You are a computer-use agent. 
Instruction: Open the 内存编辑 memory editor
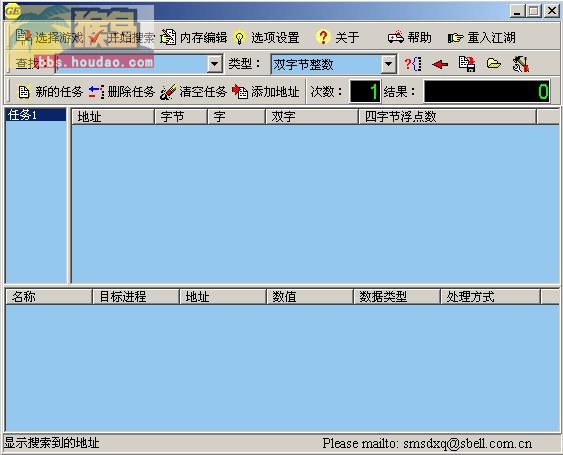[194, 37]
